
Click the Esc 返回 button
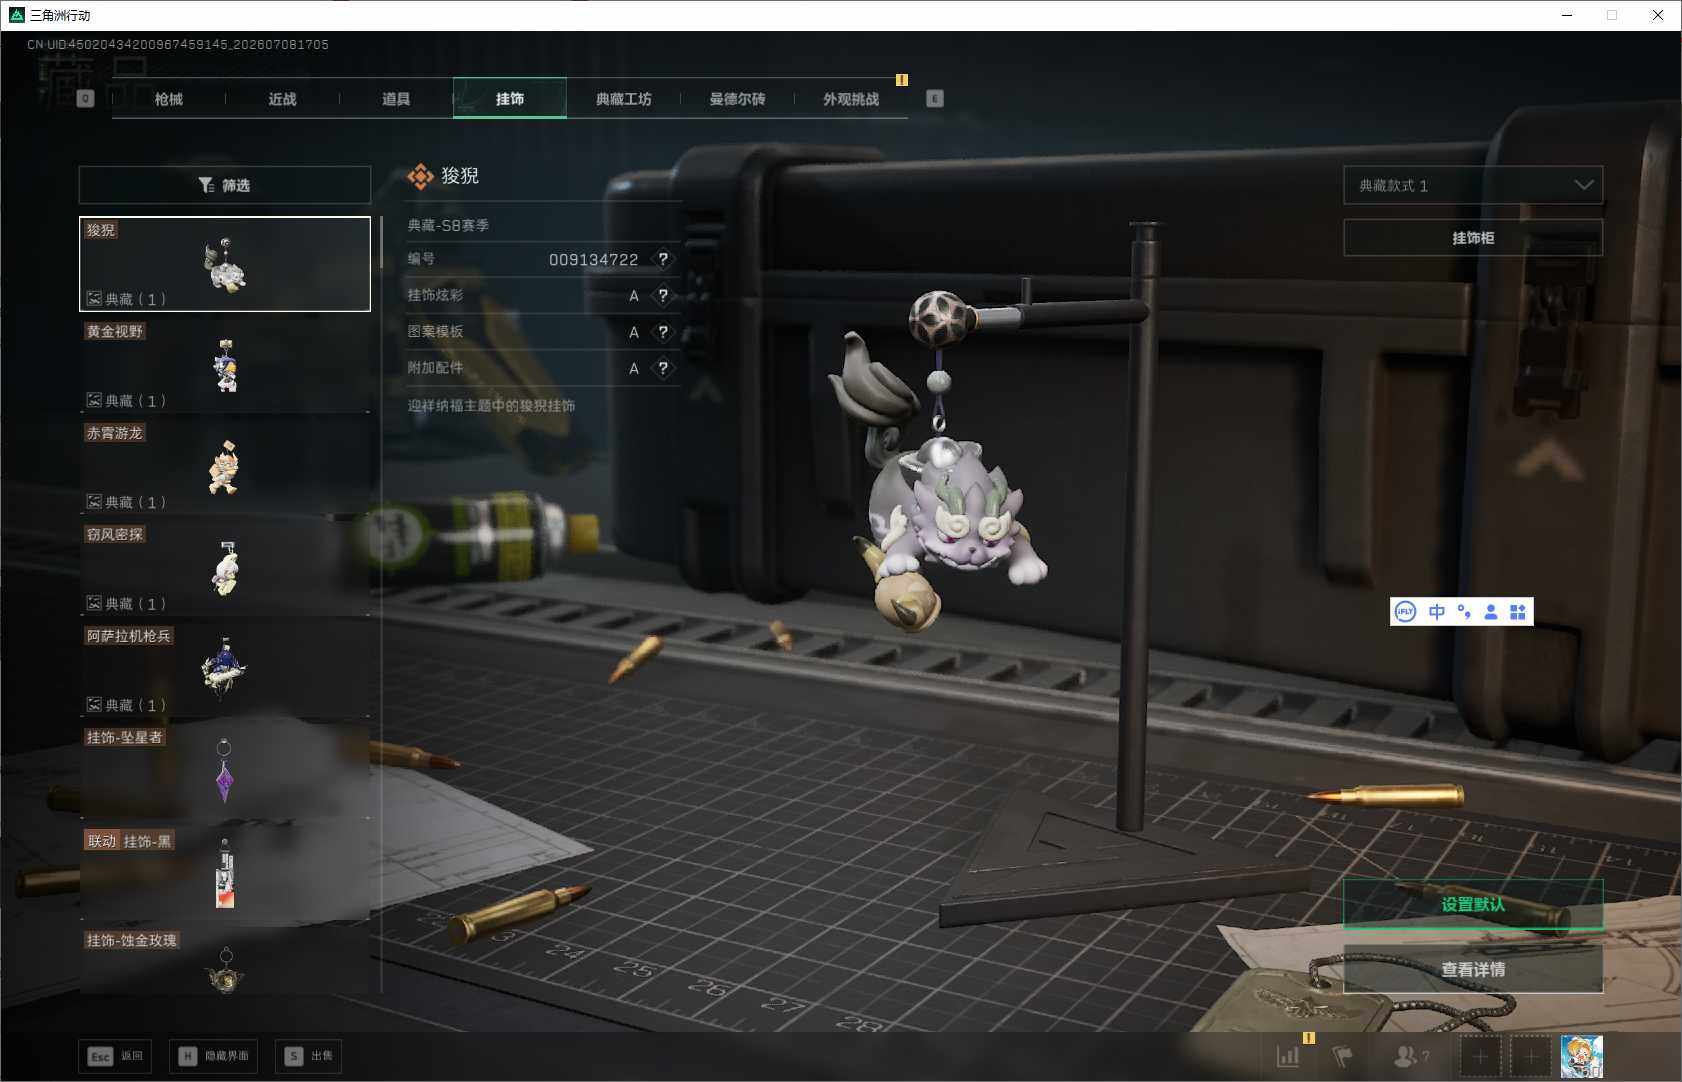click(115, 1056)
